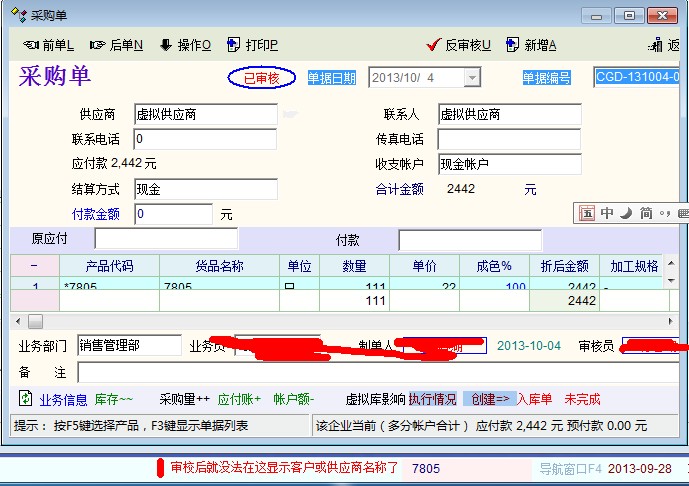Click the 备注 remarks input field
The height and width of the screenshot is (486, 689).
(x=380, y=372)
